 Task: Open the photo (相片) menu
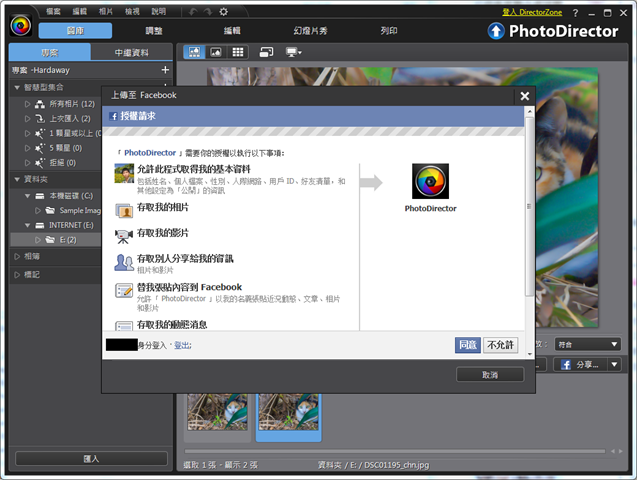pyautogui.click(x=106, y=11)
